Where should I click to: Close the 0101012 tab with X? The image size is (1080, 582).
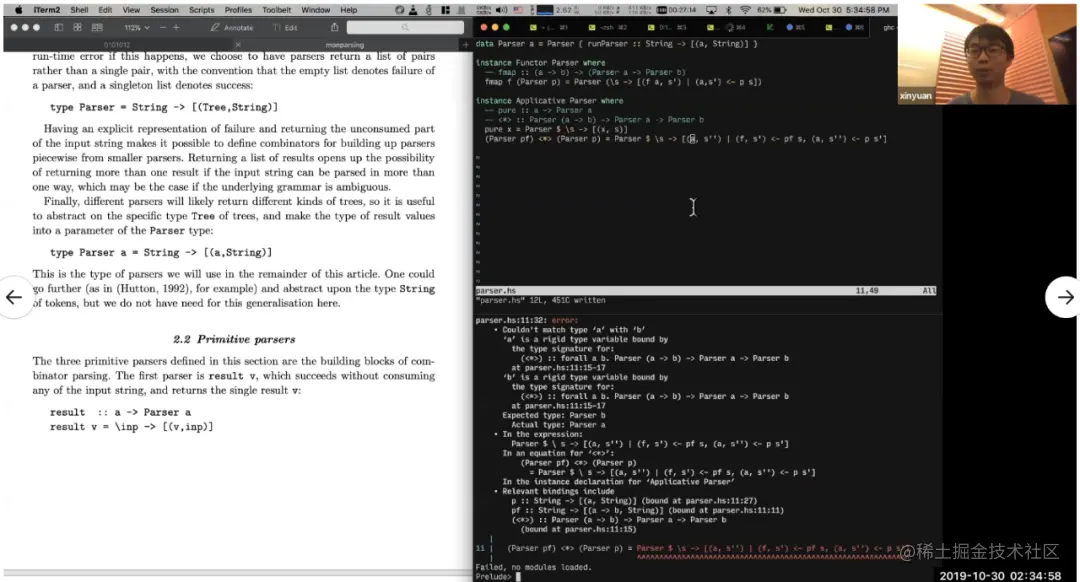[x=238, y=45]
